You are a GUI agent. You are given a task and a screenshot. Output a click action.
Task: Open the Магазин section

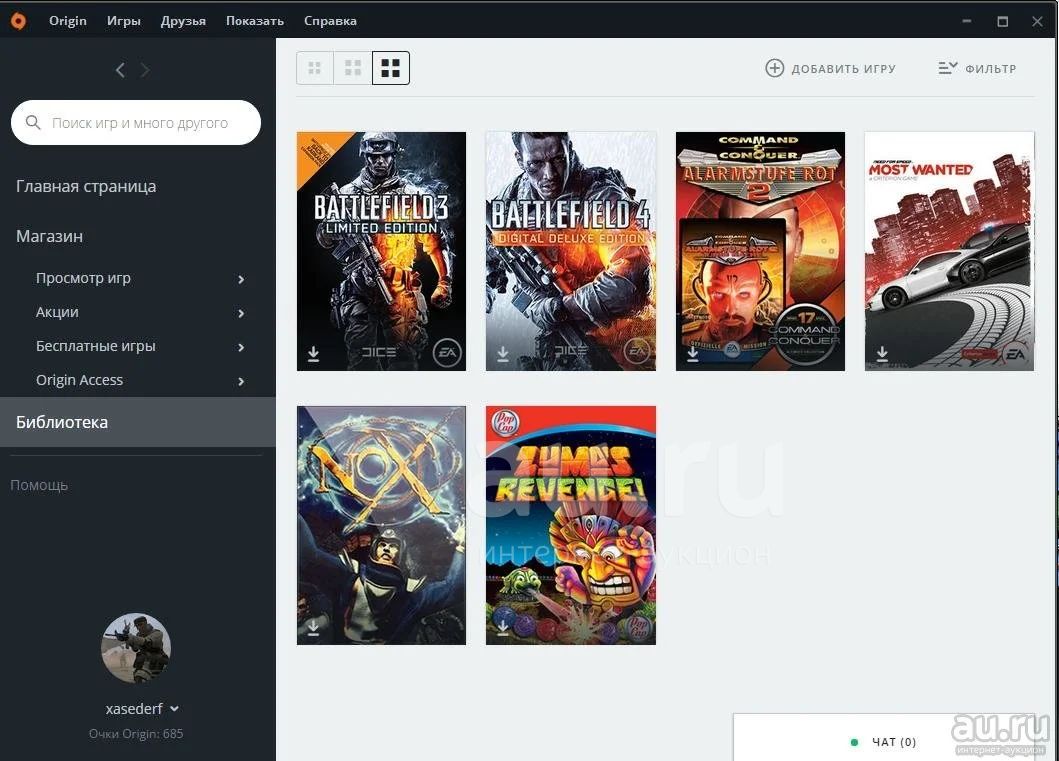pos(49,236)
